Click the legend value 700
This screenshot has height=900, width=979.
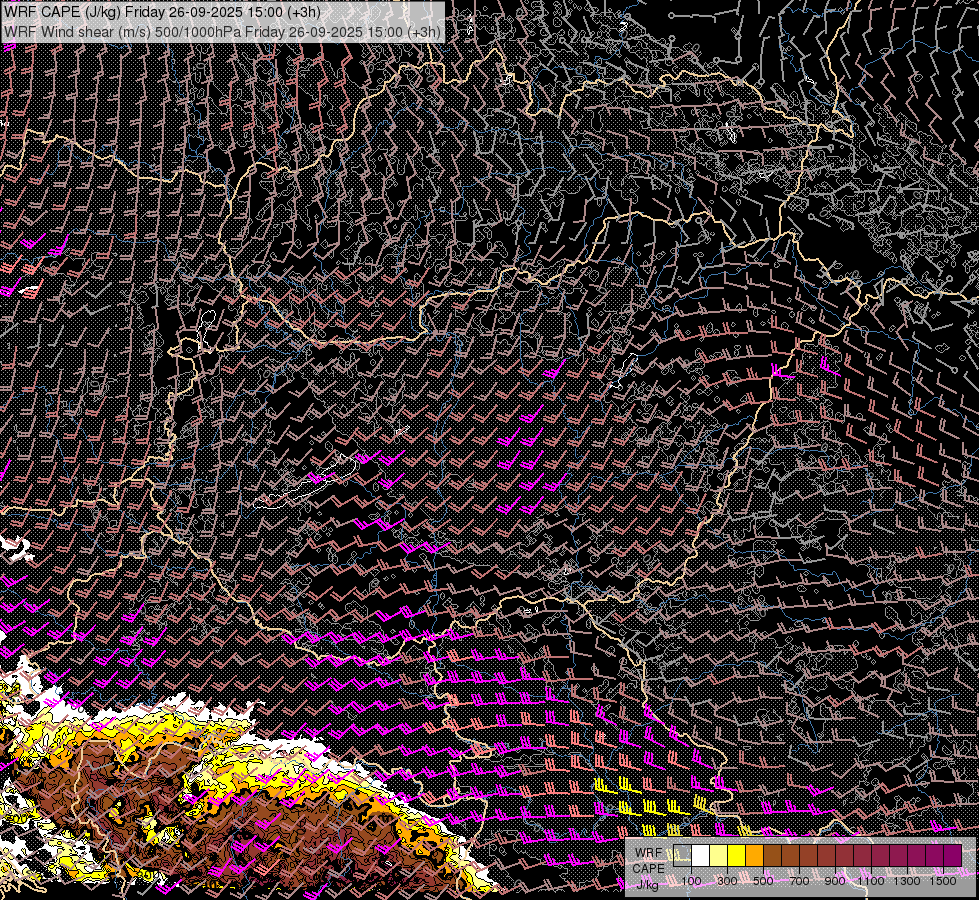point(799,881)
